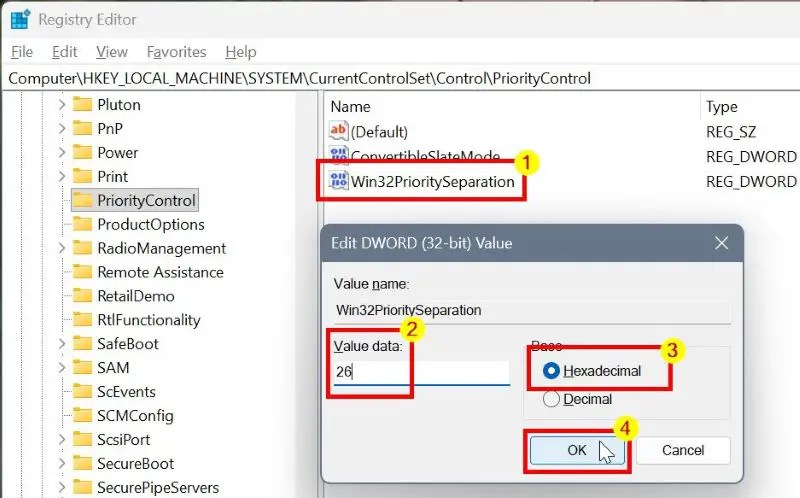Select the PriorityControl key label
The image size is (800, 498).
click(146, 201)
